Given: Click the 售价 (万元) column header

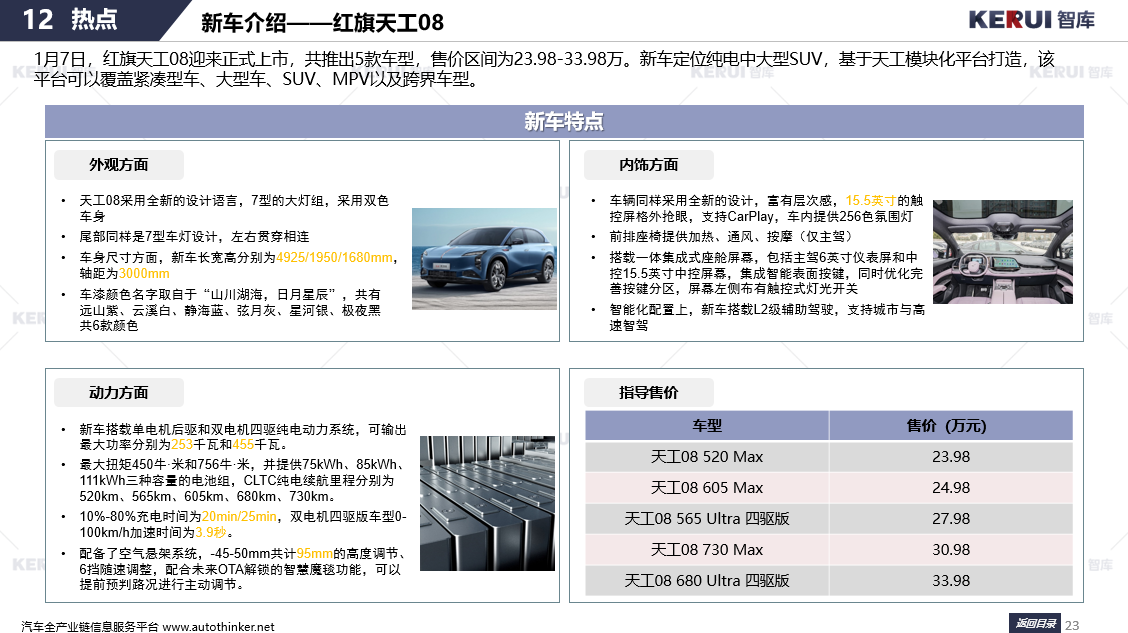Looking at the screenshot, I should [x=951, y=425].
